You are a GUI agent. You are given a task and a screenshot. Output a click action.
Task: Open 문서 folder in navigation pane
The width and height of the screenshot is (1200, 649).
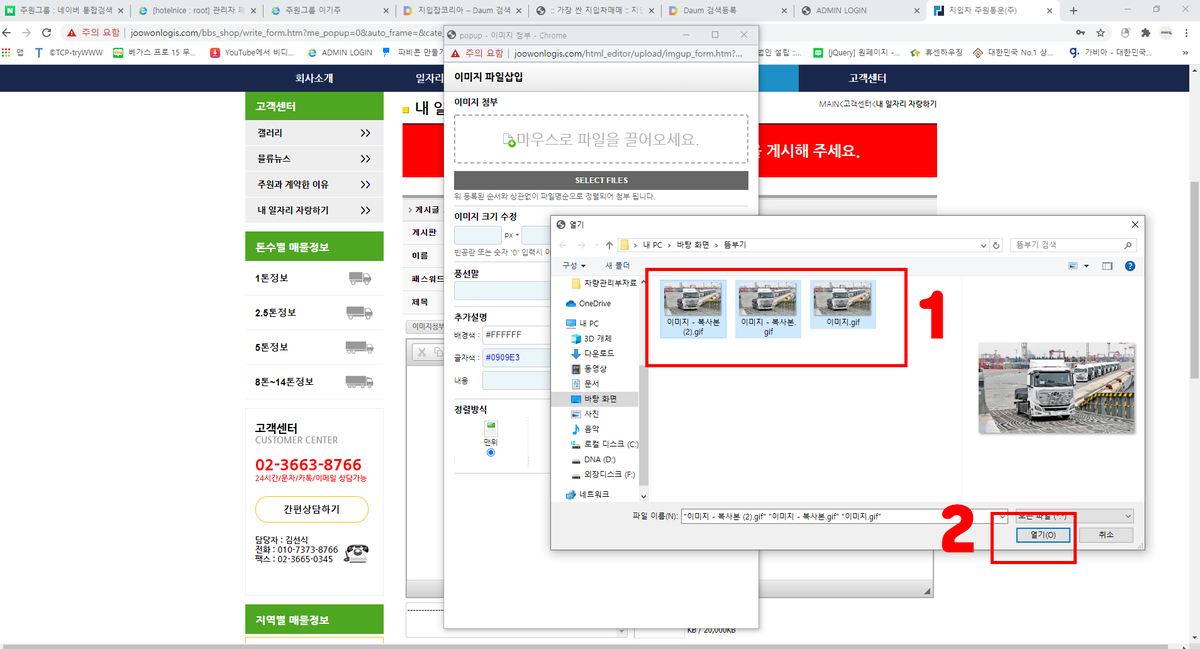point(584,383)
